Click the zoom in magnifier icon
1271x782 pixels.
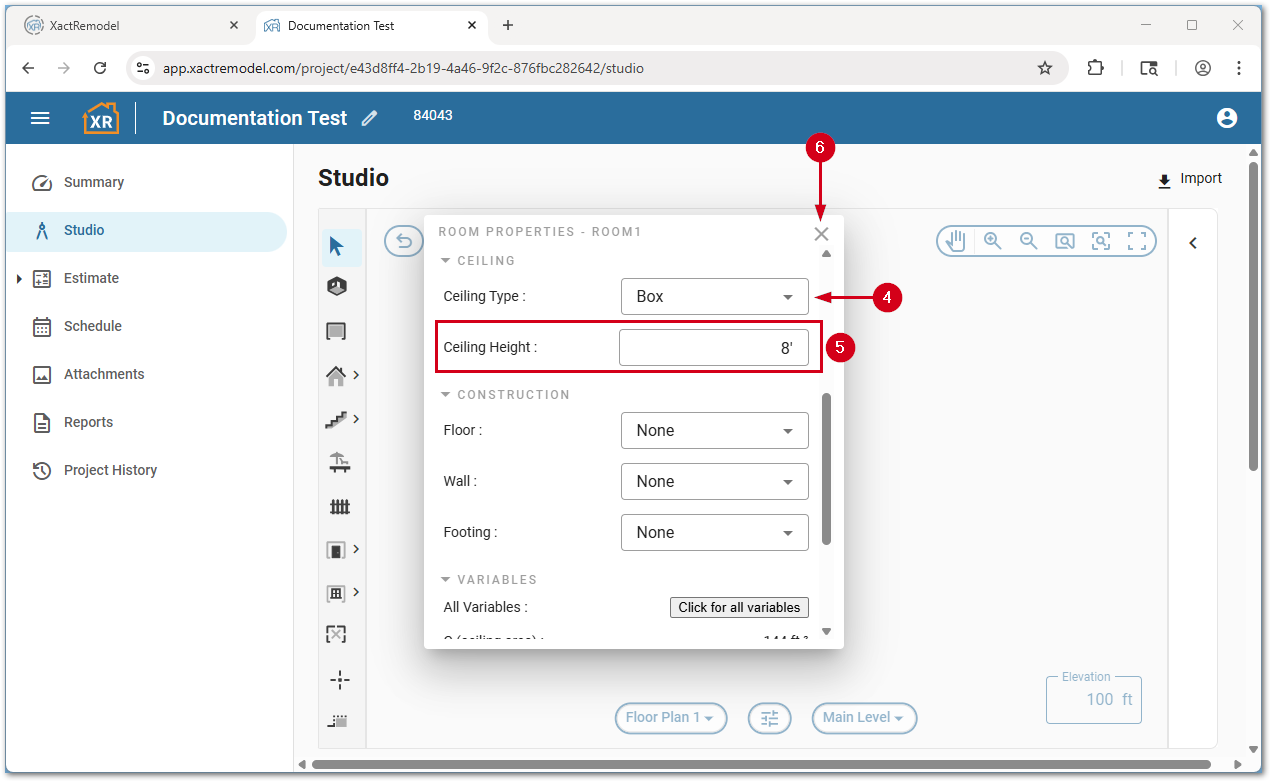(x=992, y=240)
